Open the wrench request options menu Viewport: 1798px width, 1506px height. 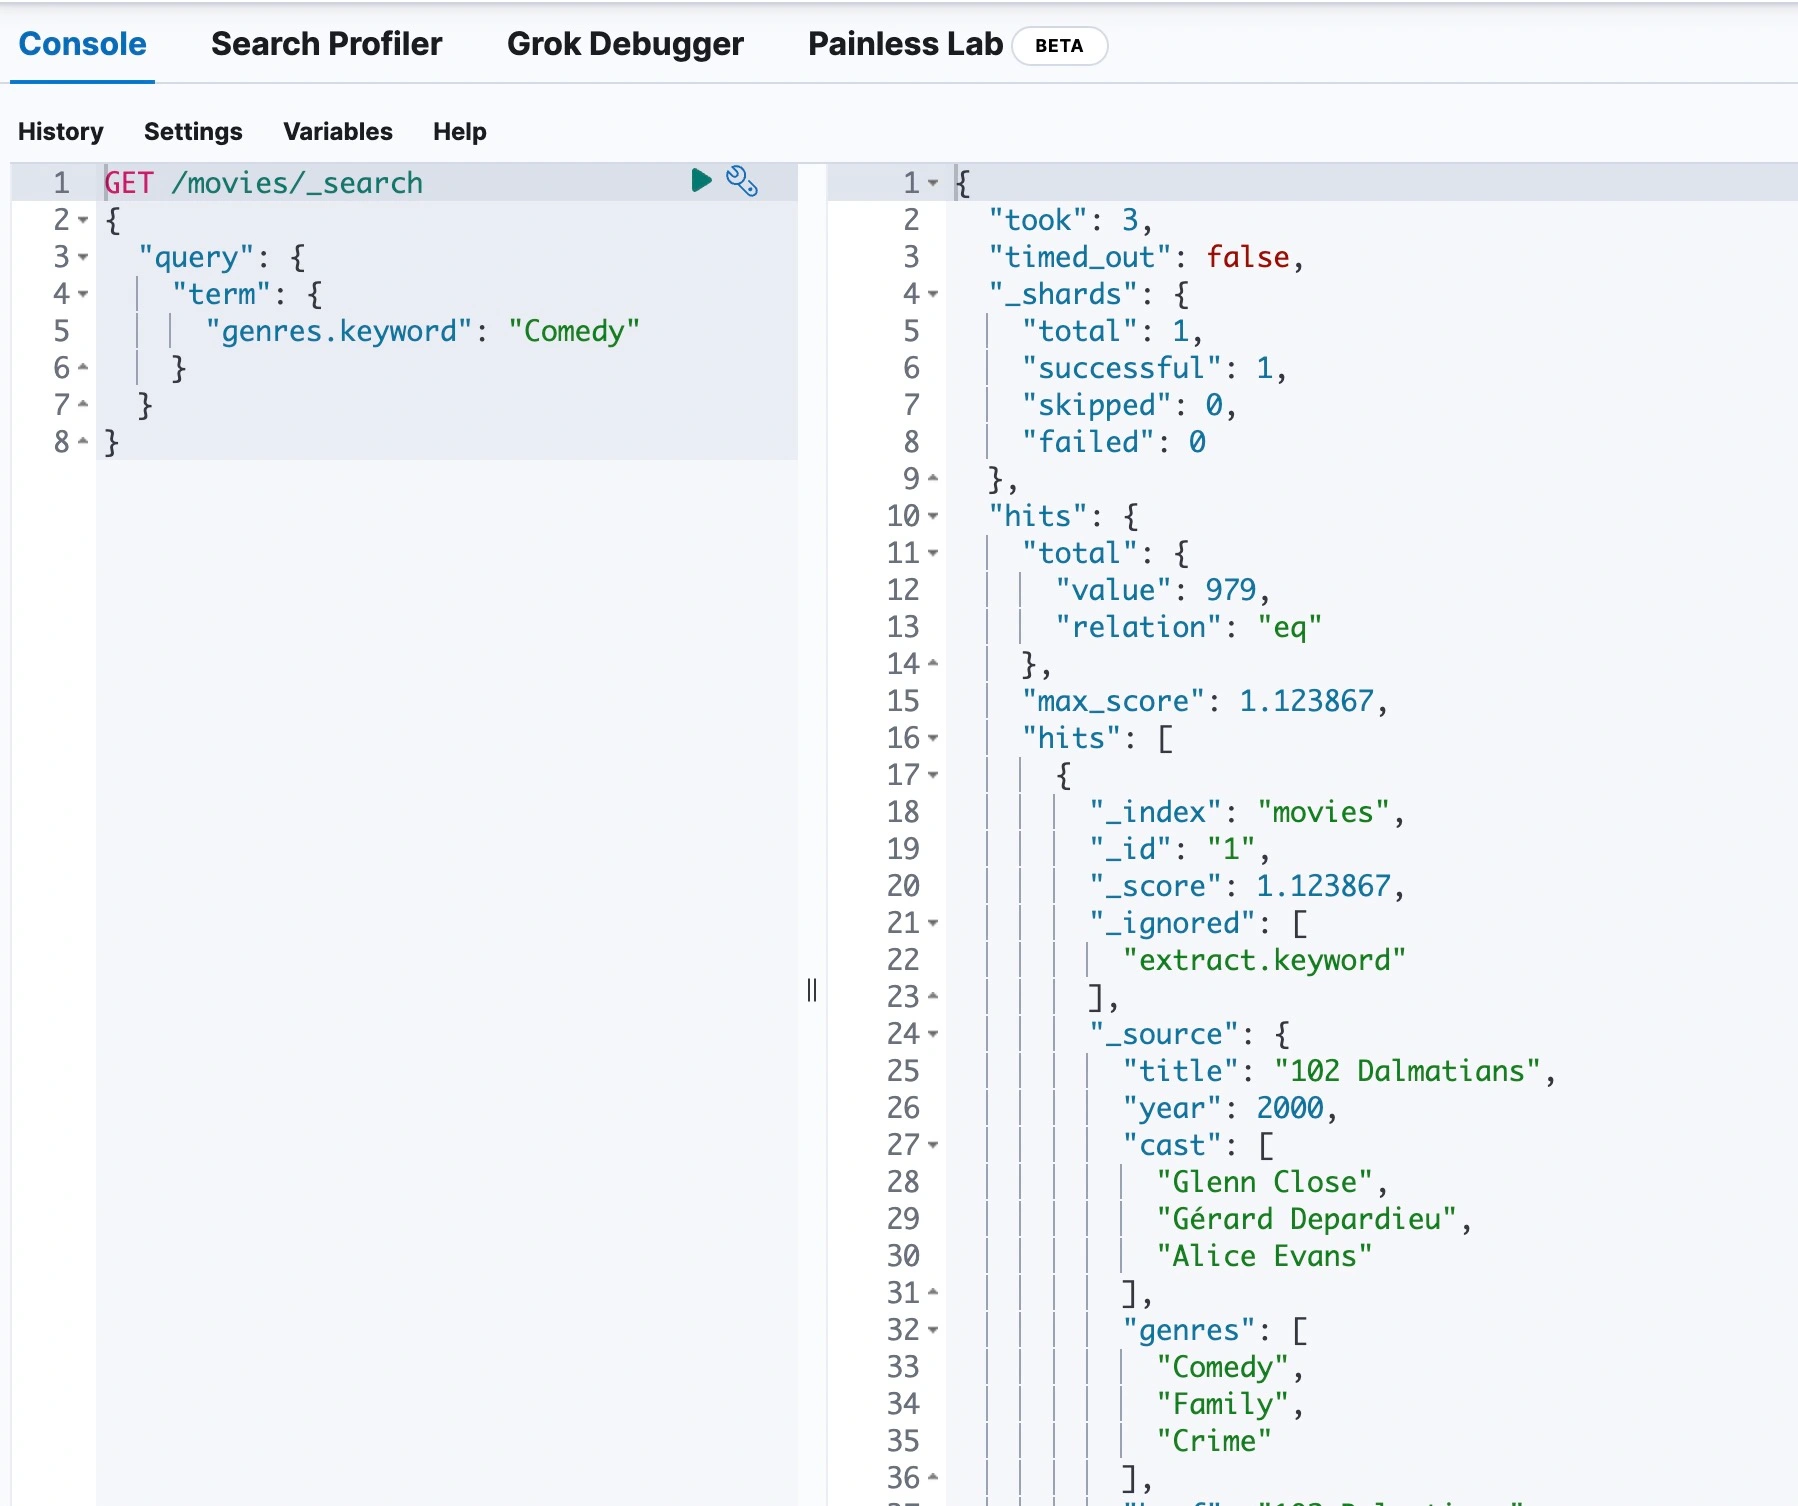click(741, 181)
